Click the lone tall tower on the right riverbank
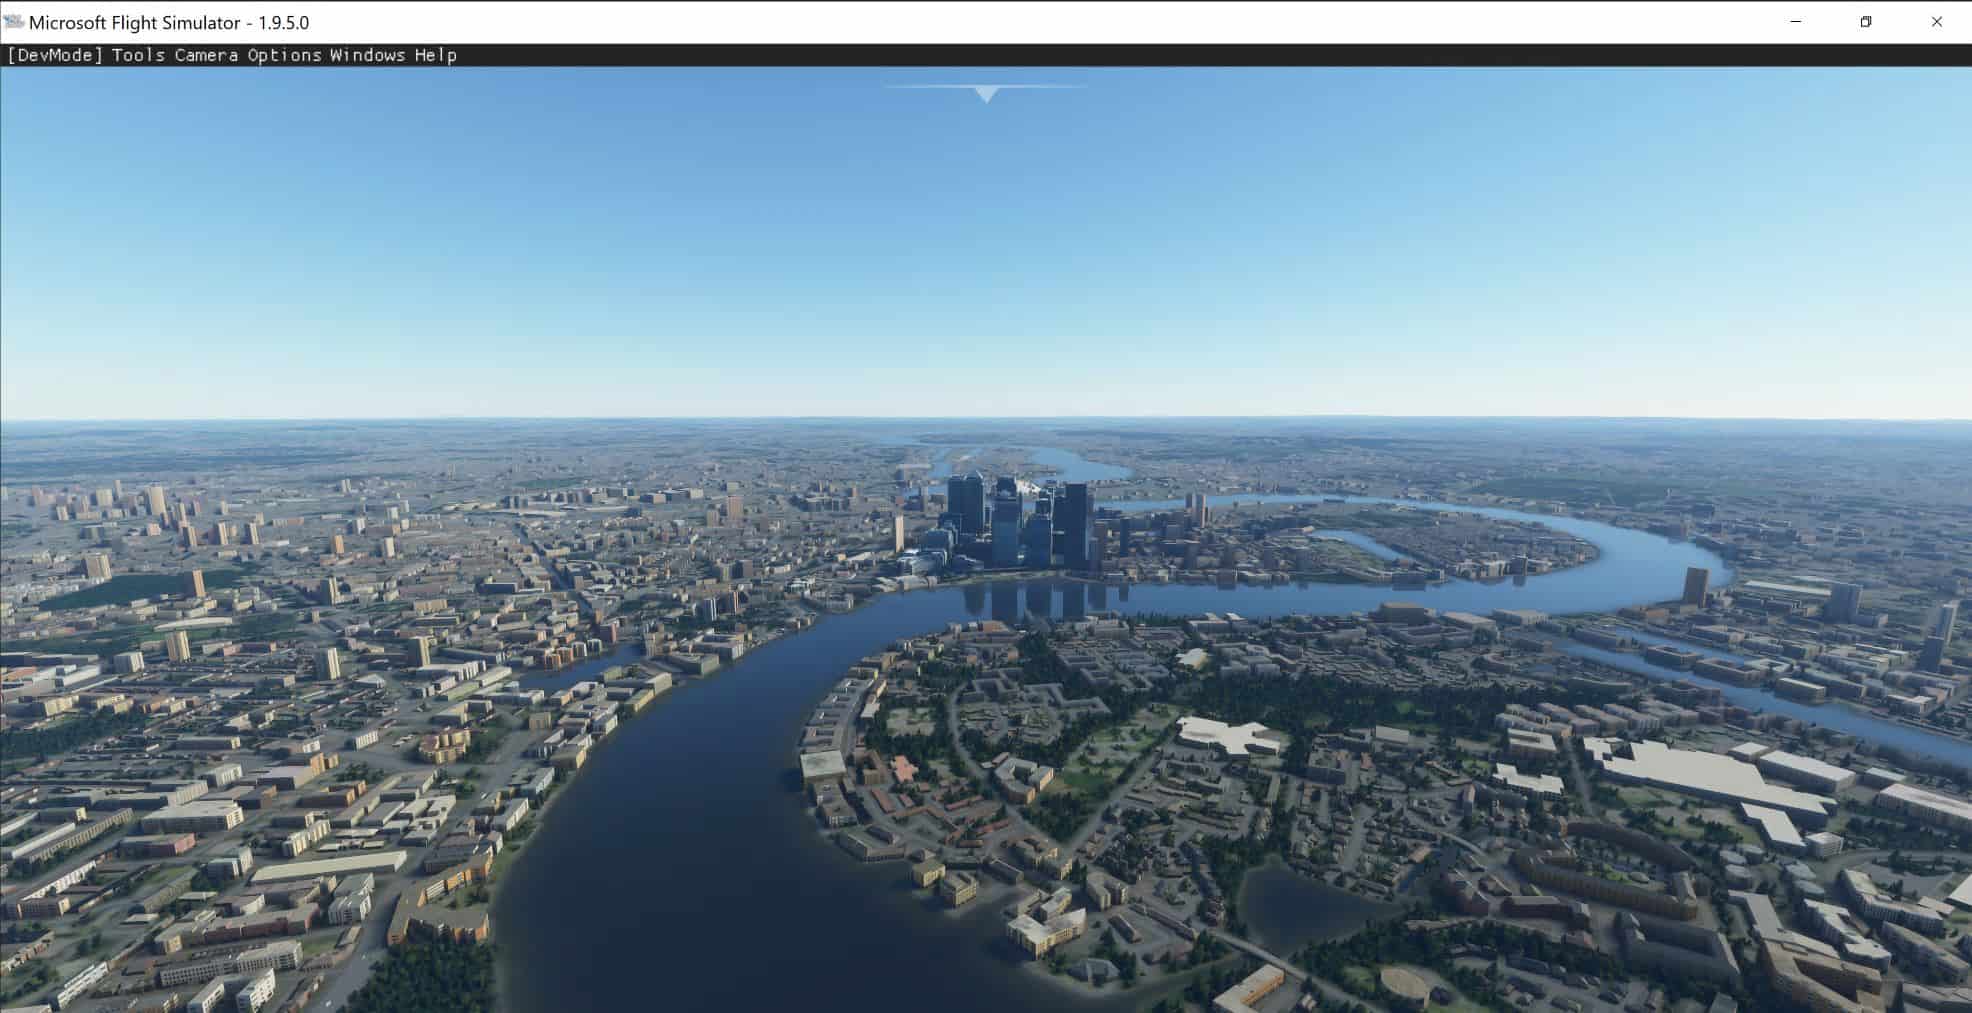This screenshot has width=1972, height=1013. 1696,586
